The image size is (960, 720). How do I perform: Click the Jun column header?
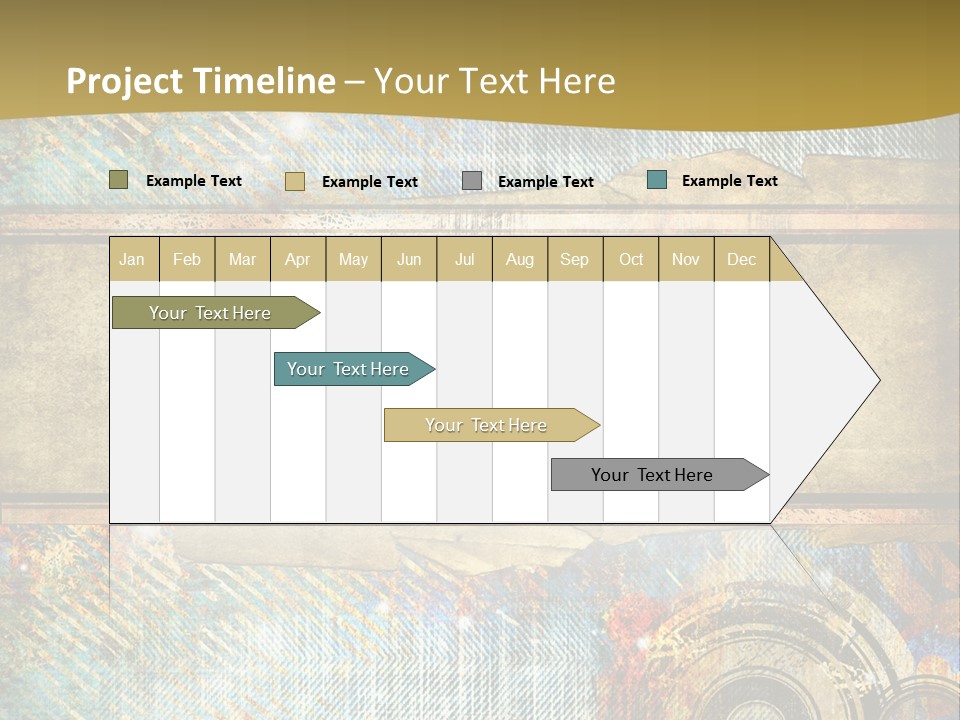click(x=409, y=259)
